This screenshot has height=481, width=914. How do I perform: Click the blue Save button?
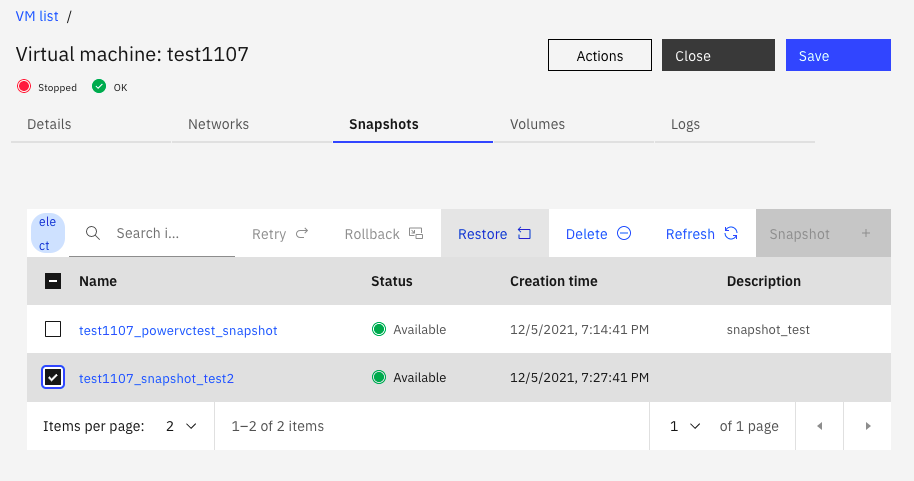point(838,56)
